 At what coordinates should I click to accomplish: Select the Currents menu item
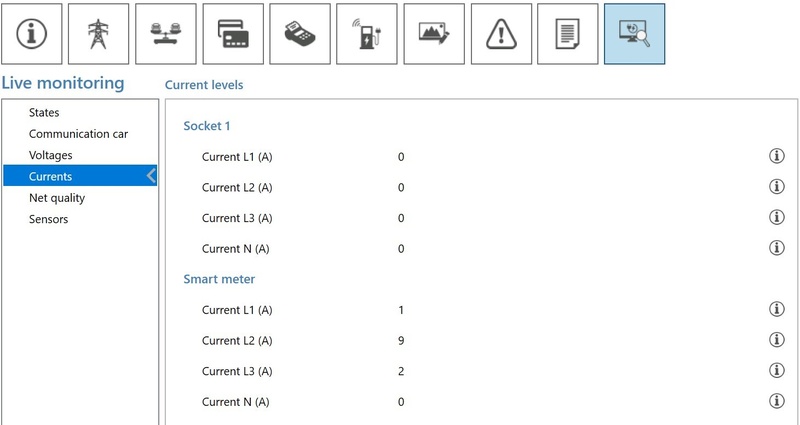(50, 177)
